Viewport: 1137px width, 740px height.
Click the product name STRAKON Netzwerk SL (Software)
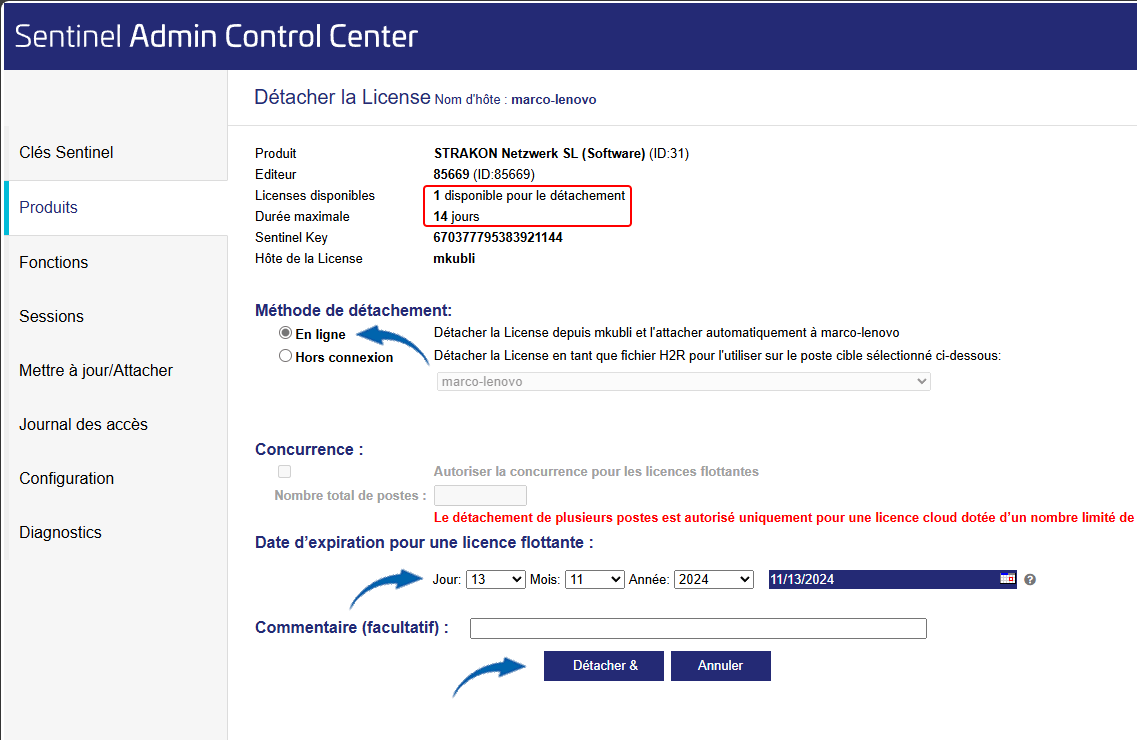tap(539, 153)
